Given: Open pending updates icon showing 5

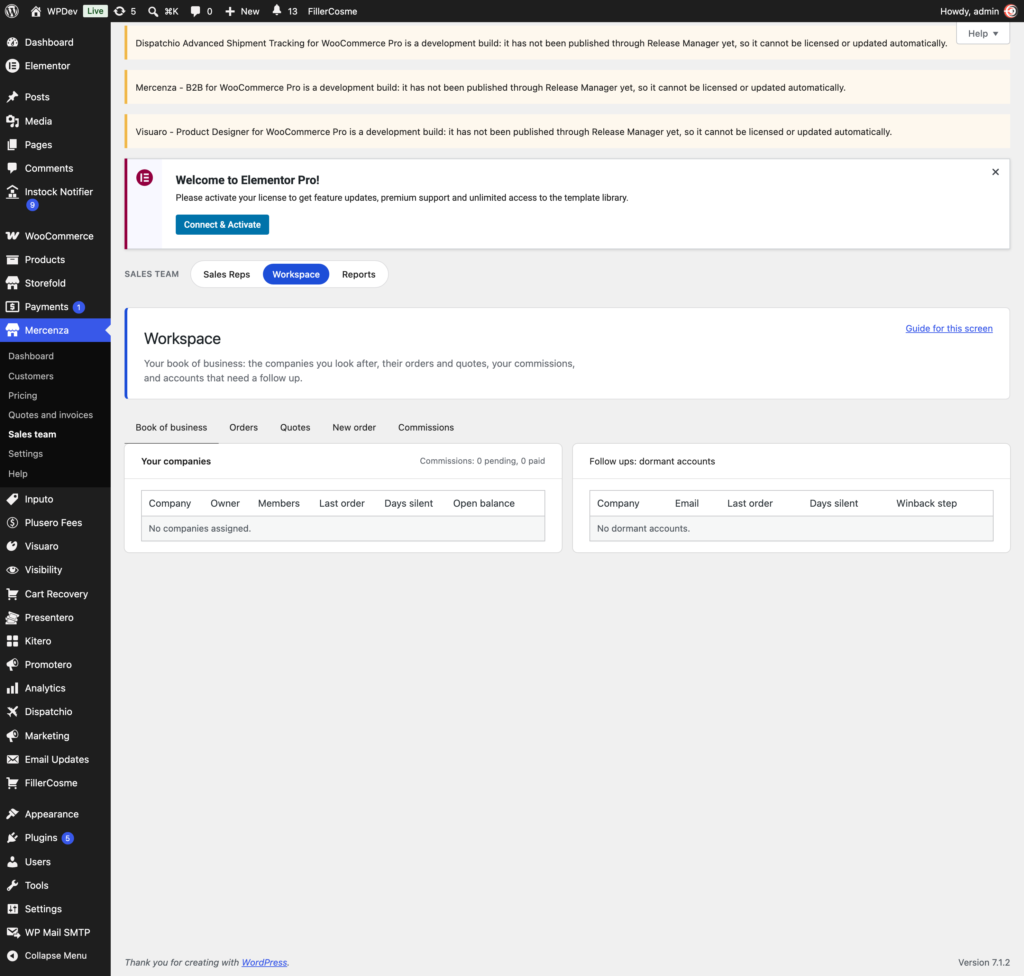Looking at the screenshot, I should click(120, 11).
